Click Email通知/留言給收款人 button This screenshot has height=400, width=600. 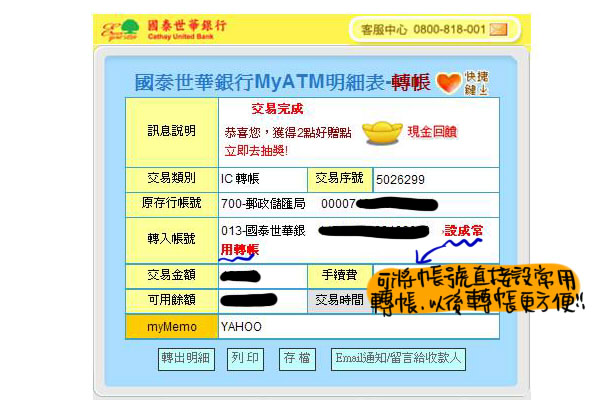[x=398, y=359]
